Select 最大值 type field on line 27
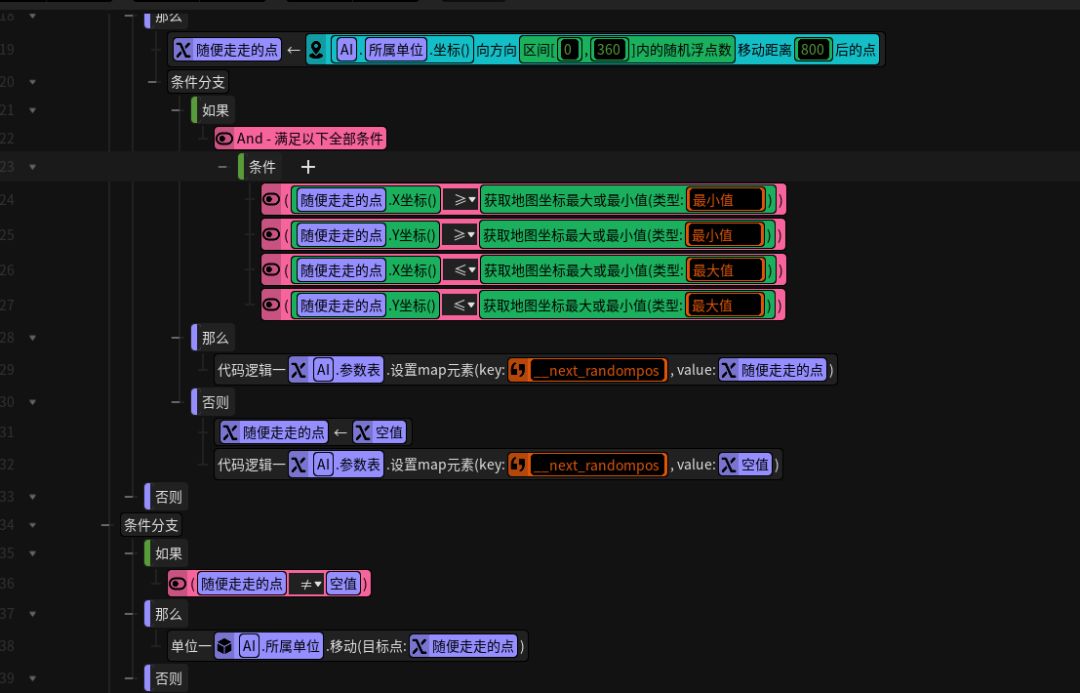The width and height of the screenshot is (1080, 693). [725, 305]
